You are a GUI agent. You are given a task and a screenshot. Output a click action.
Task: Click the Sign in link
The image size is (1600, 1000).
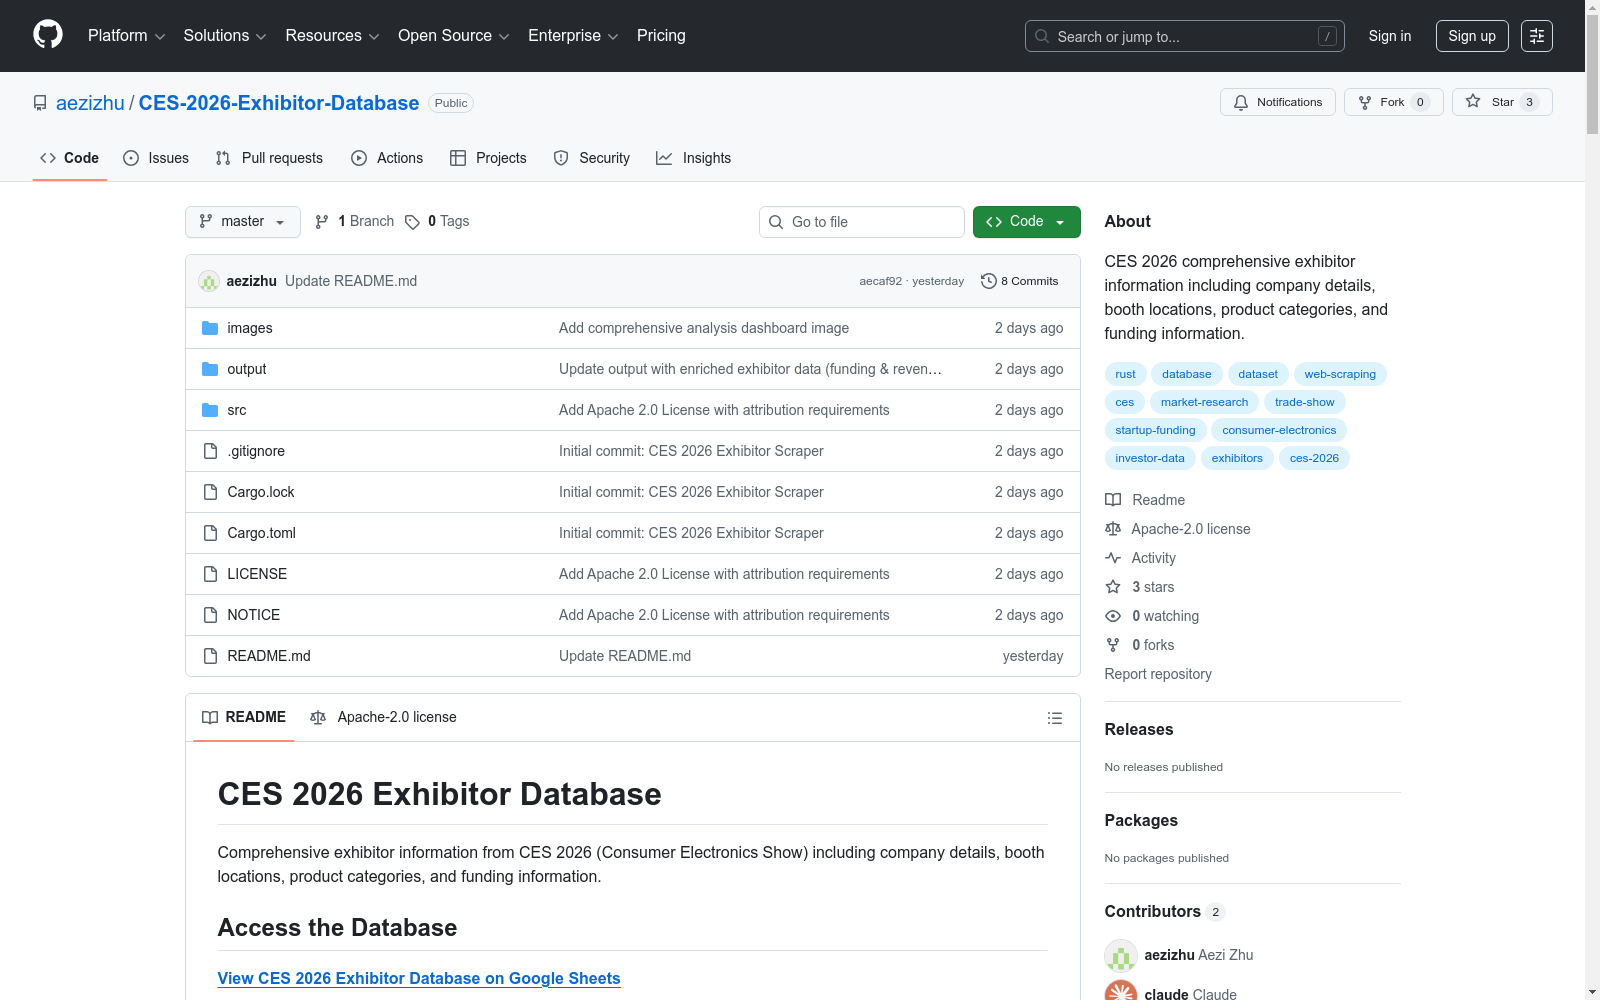(1390, 36)
